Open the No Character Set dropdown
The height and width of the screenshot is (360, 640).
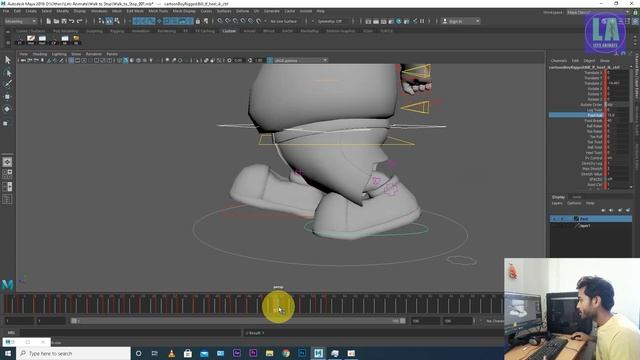[494, 321]
